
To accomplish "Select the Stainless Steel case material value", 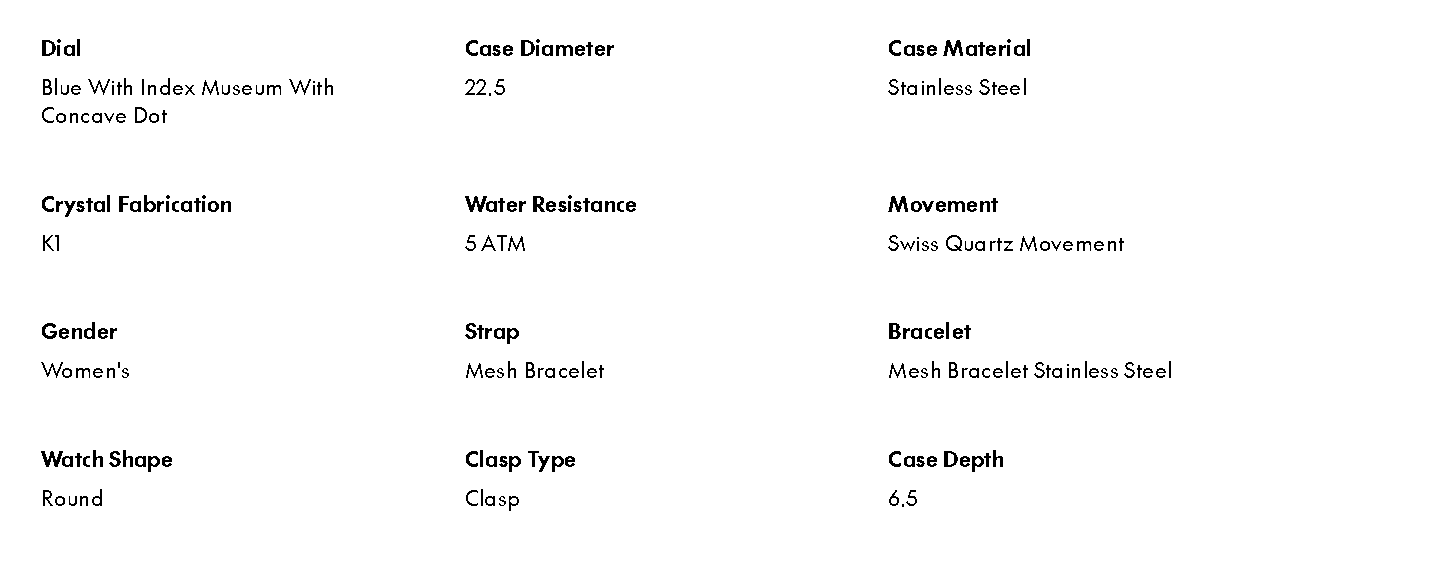I will (x=957, y=88).
